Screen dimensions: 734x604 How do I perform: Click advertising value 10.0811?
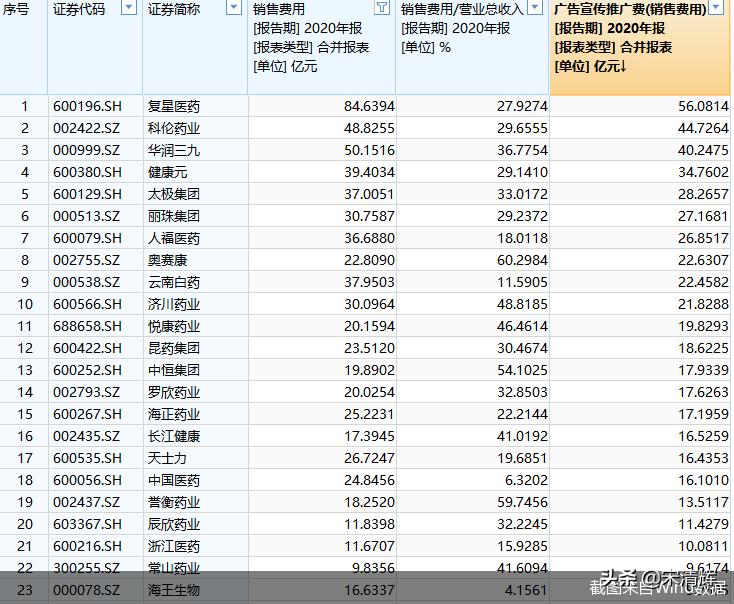pyautogui.click(x=704, y=546)
